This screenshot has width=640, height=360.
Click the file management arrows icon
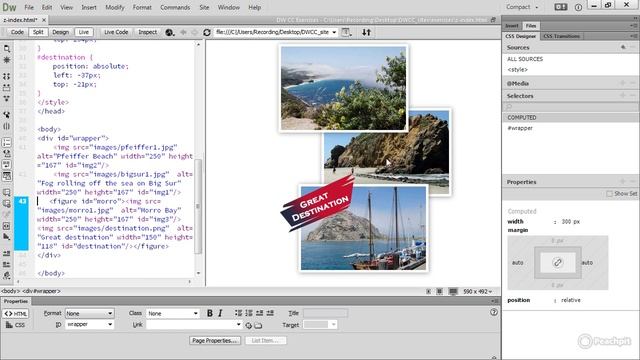[x=367, y=32]
